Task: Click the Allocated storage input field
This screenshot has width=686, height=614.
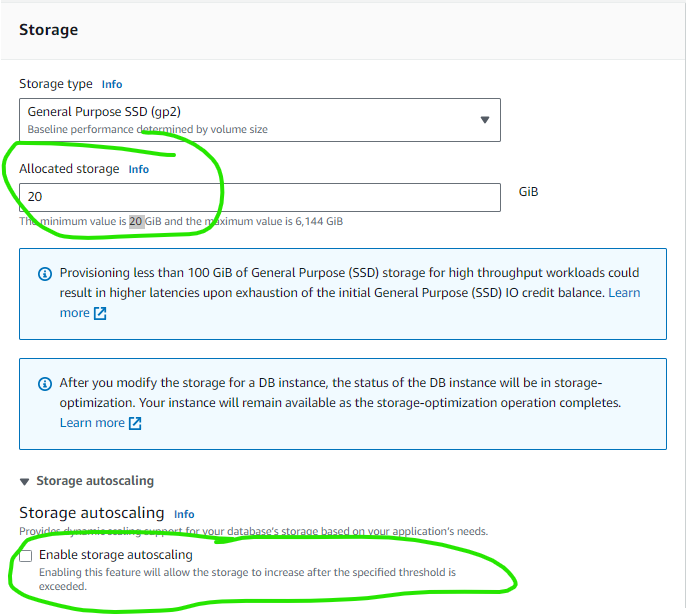Action: tap(259, 197)
